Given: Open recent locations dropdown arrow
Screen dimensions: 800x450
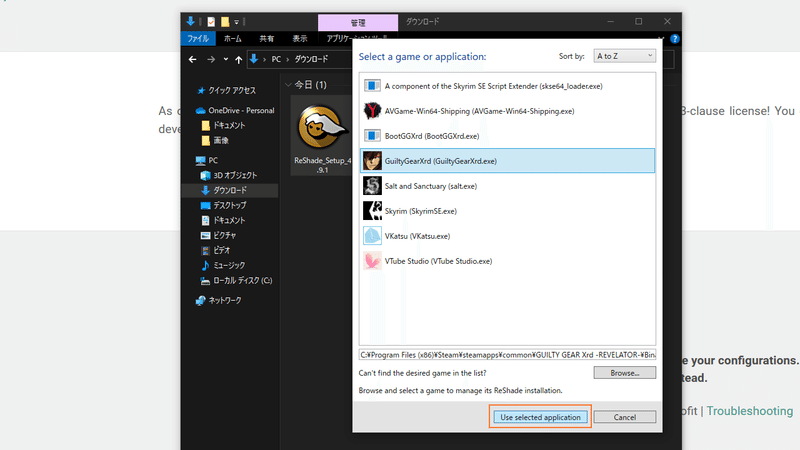Looking at the screenshot, I should pos(226,60).
